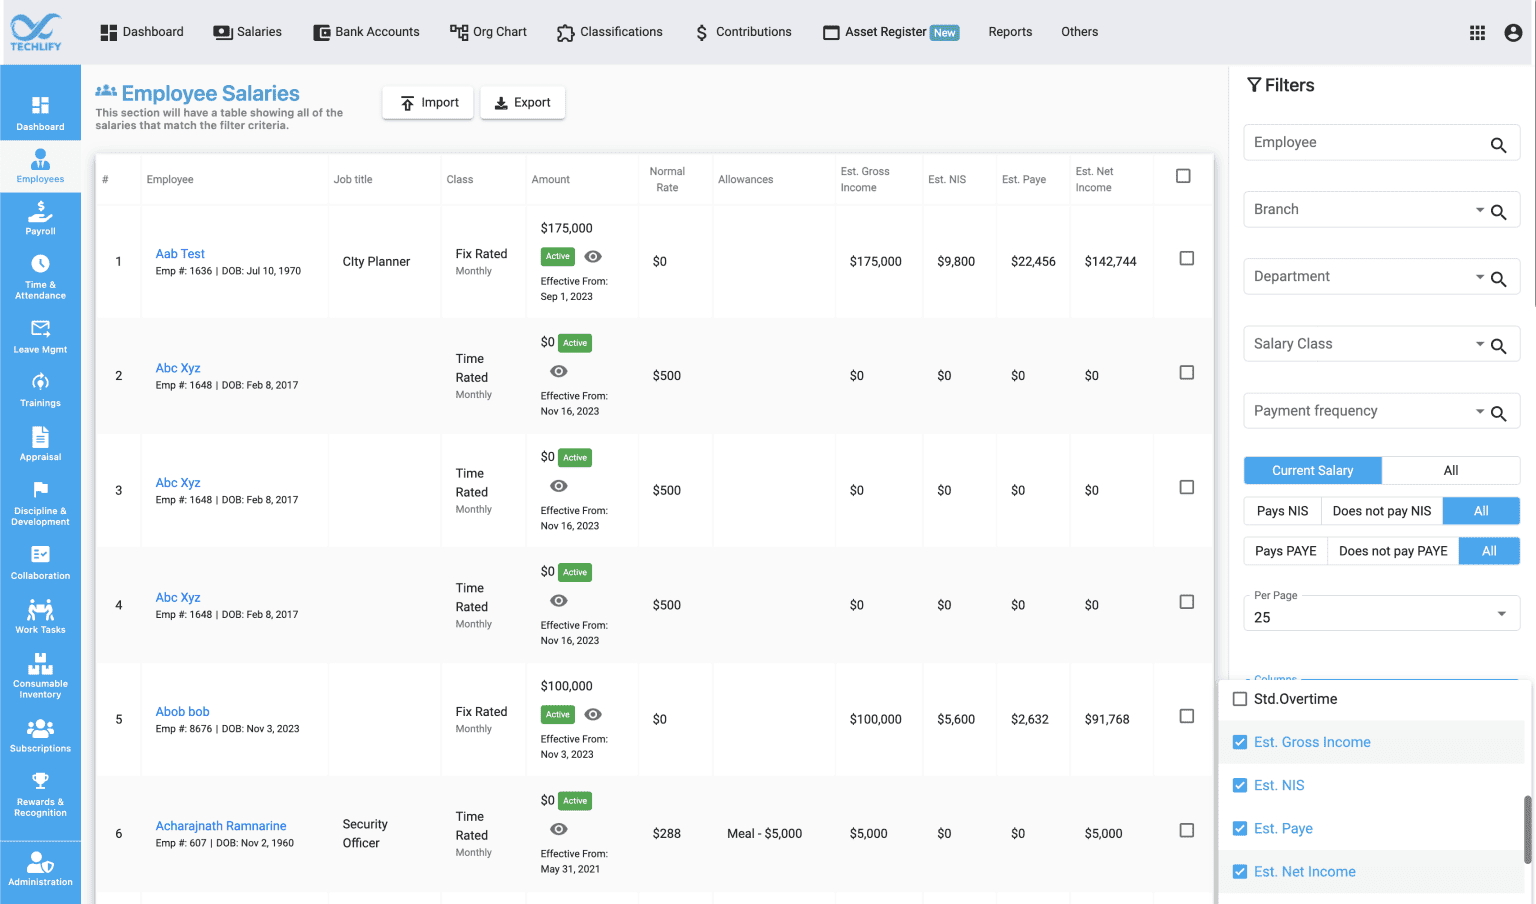Open employee Abob bob's profile link
The image size is (1536, 904).
[182, 711]
